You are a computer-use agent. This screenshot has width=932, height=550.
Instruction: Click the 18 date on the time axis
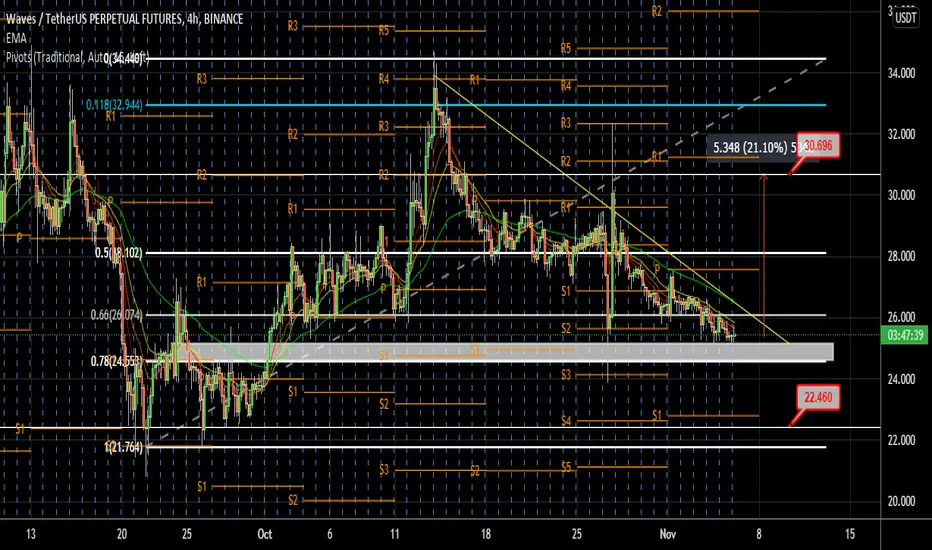(486, 534)
